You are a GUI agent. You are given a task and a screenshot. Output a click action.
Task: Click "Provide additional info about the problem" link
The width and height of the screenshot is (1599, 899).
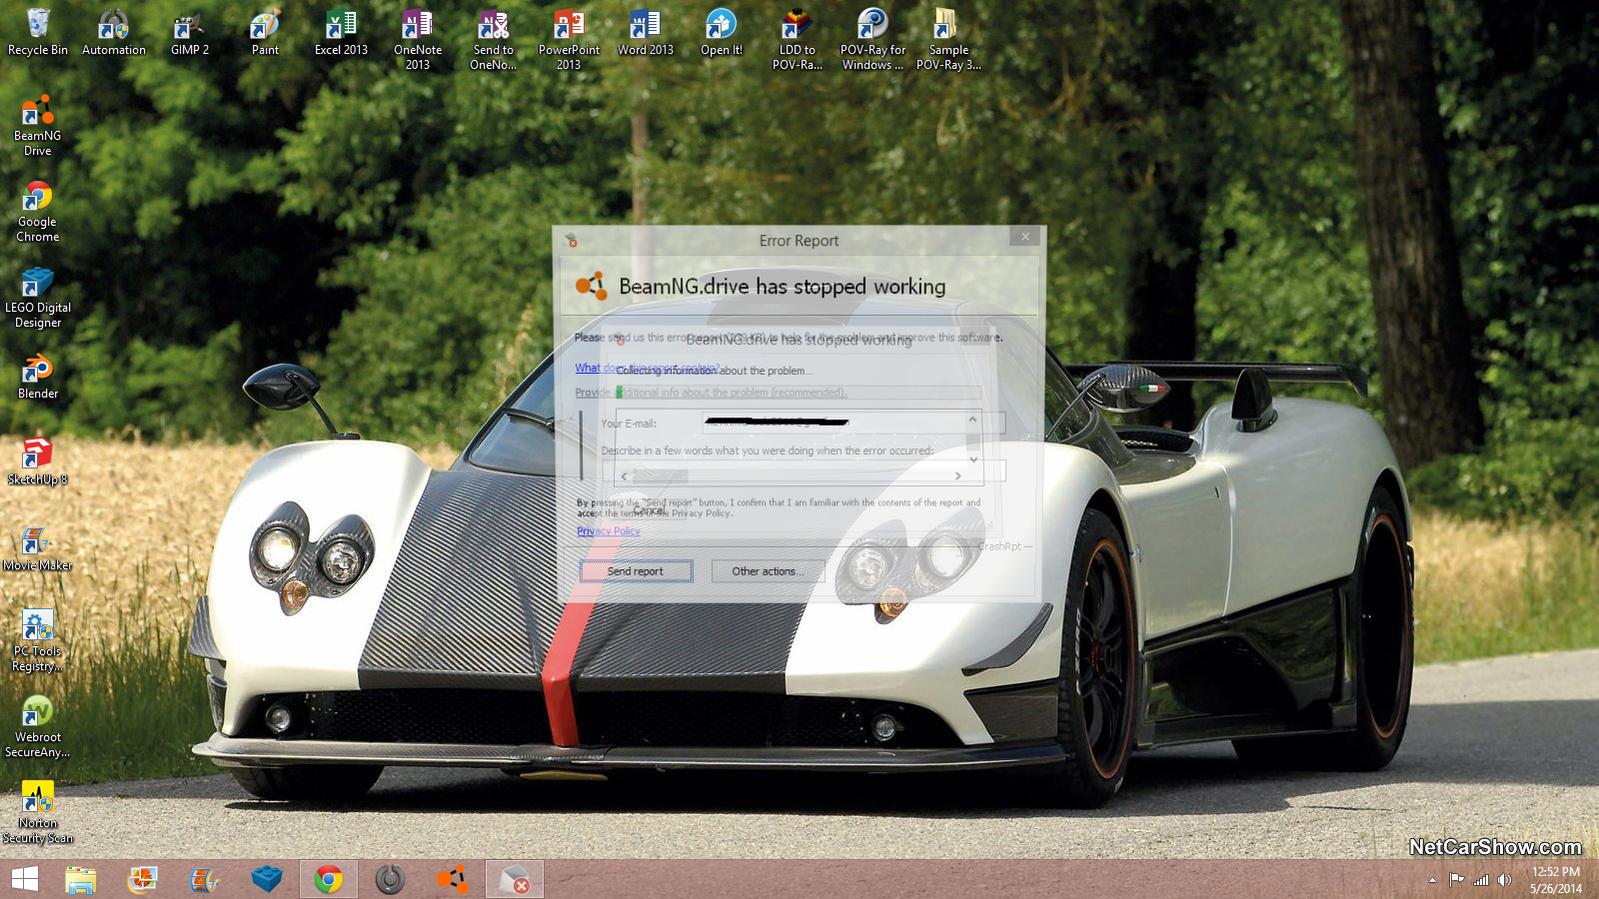pos(711,392)
